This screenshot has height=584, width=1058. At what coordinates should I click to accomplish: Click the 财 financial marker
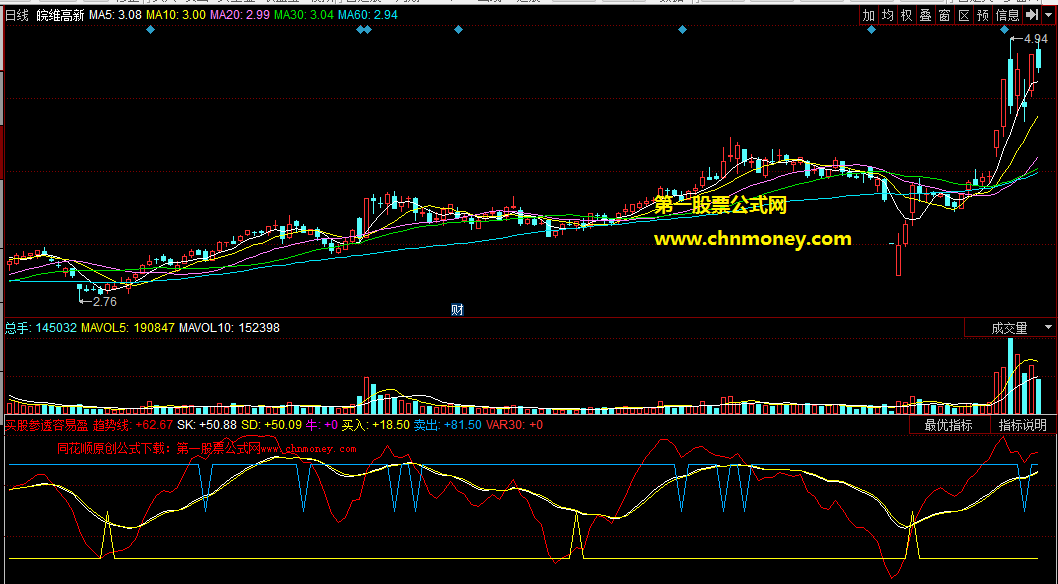(457, 310)
